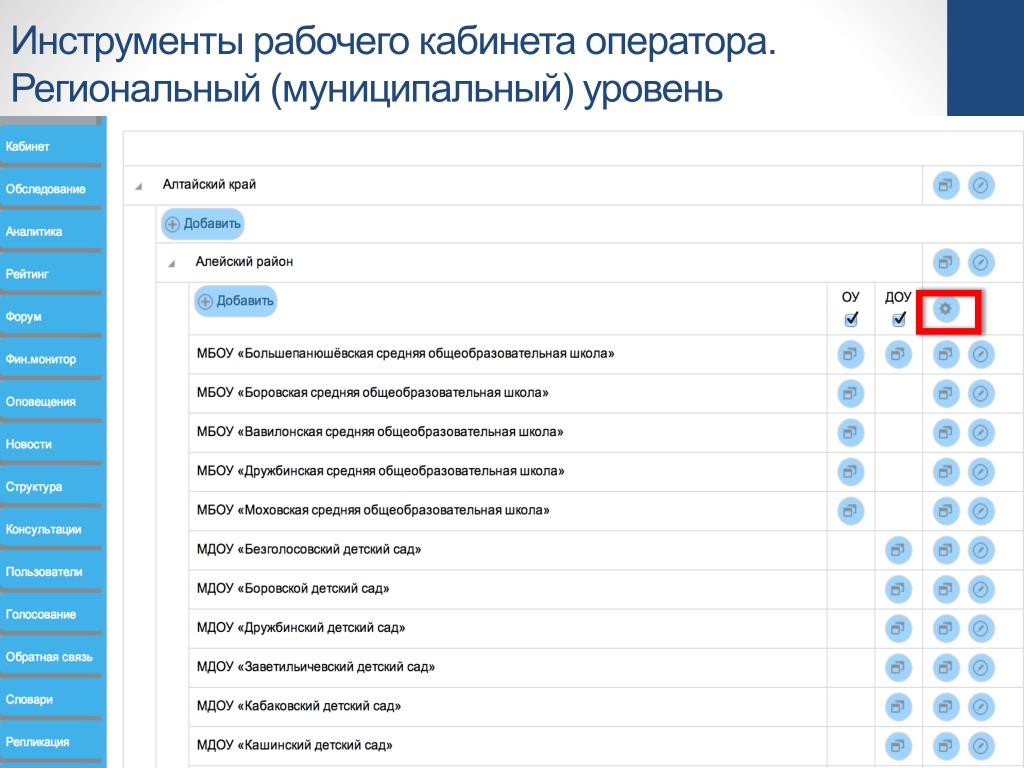Uncheck the ДОУ checkbox

tap(899, 319)
